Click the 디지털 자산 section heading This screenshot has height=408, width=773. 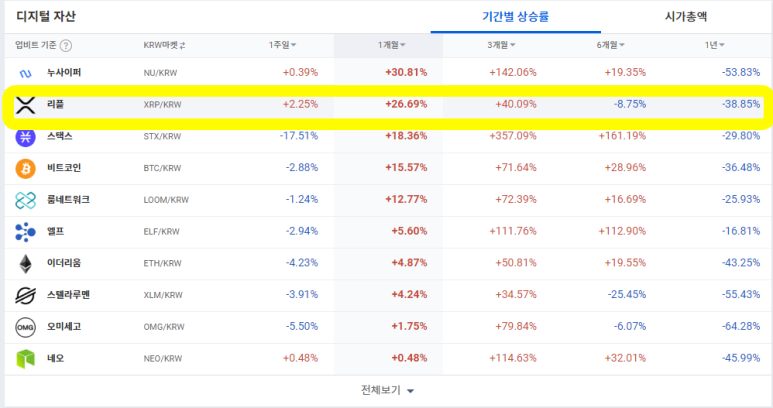46,16
